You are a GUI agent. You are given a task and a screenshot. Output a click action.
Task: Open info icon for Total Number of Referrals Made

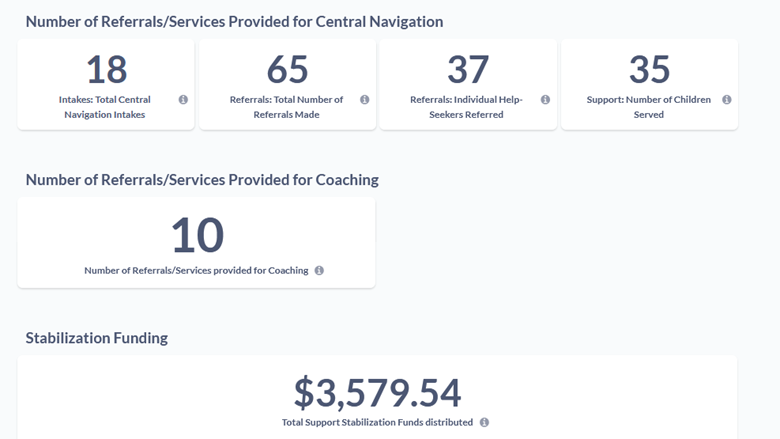[365, 100]
